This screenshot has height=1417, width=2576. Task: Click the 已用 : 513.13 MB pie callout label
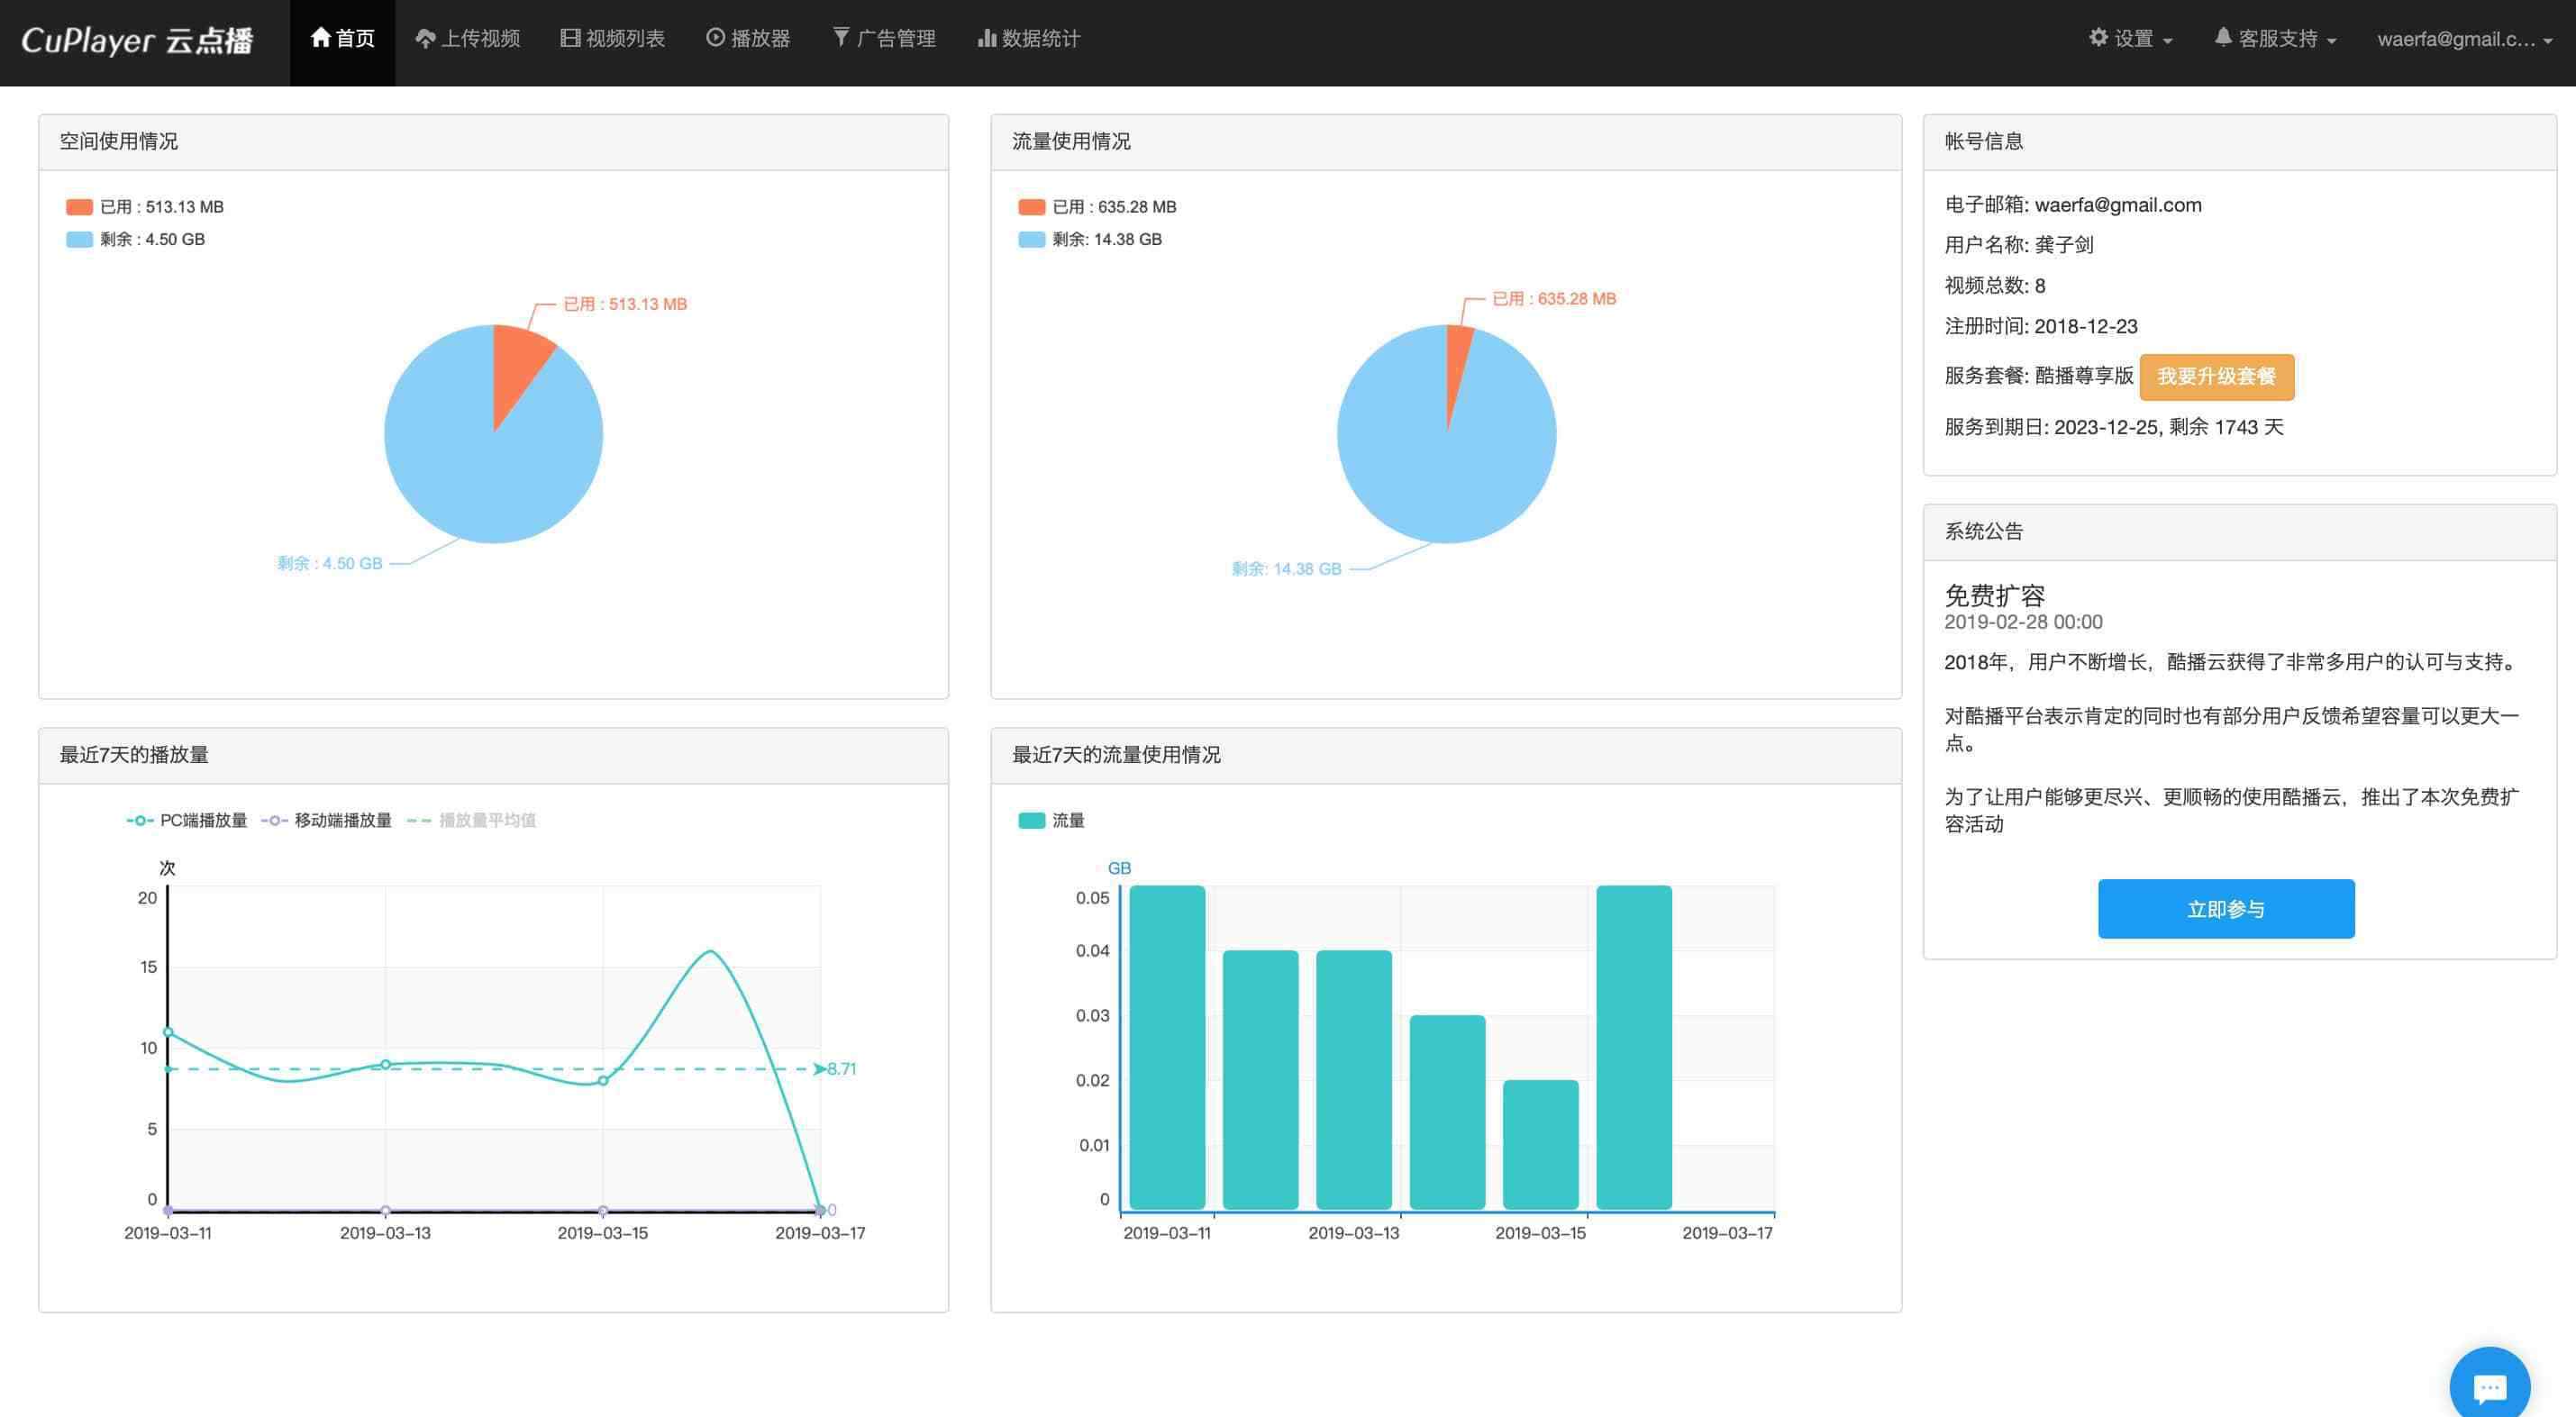coord(625,304)
